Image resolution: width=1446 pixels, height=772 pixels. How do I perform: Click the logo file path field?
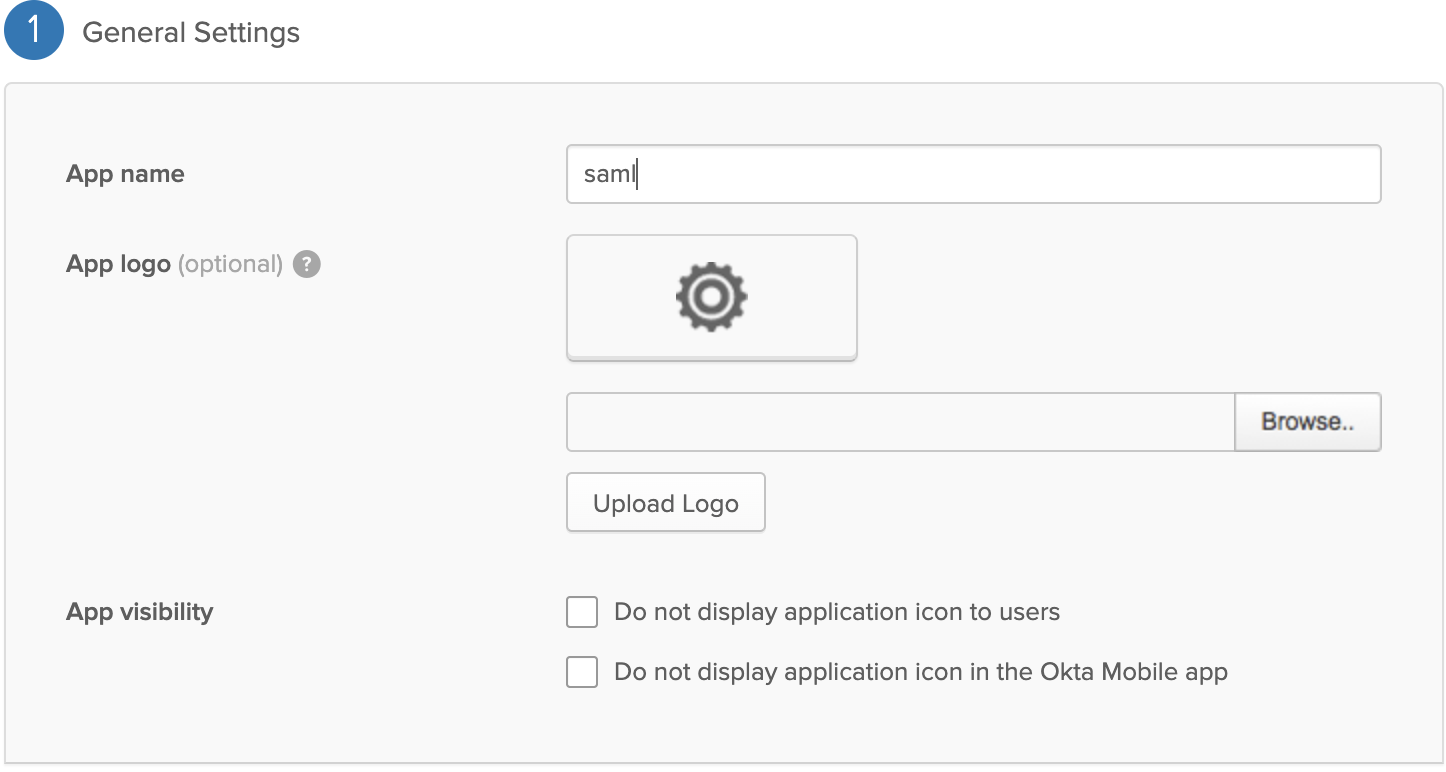(900, 422)
